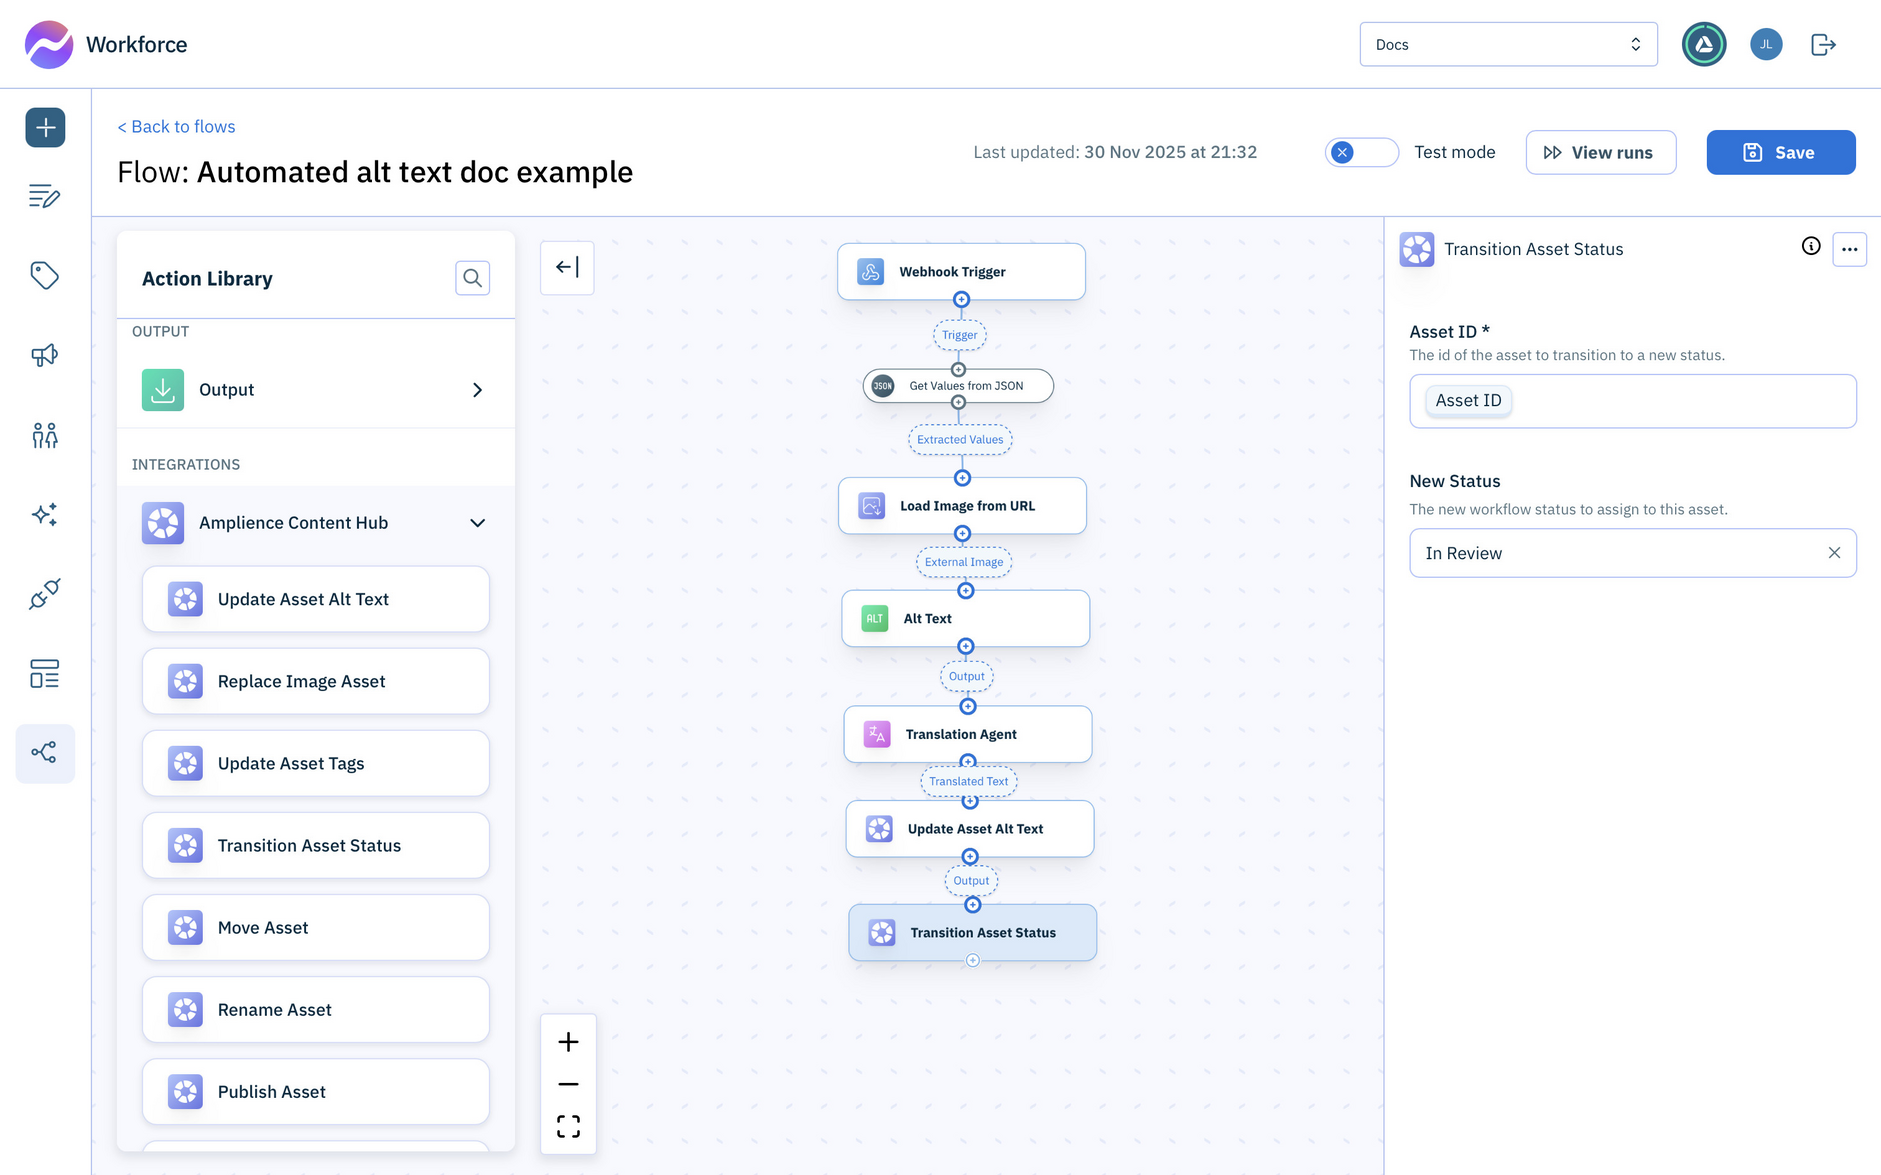This screenshot has height=1175, width=1881.
Task: Open the info icon for Transition Asset Status
Action: tap(1810, 248)
